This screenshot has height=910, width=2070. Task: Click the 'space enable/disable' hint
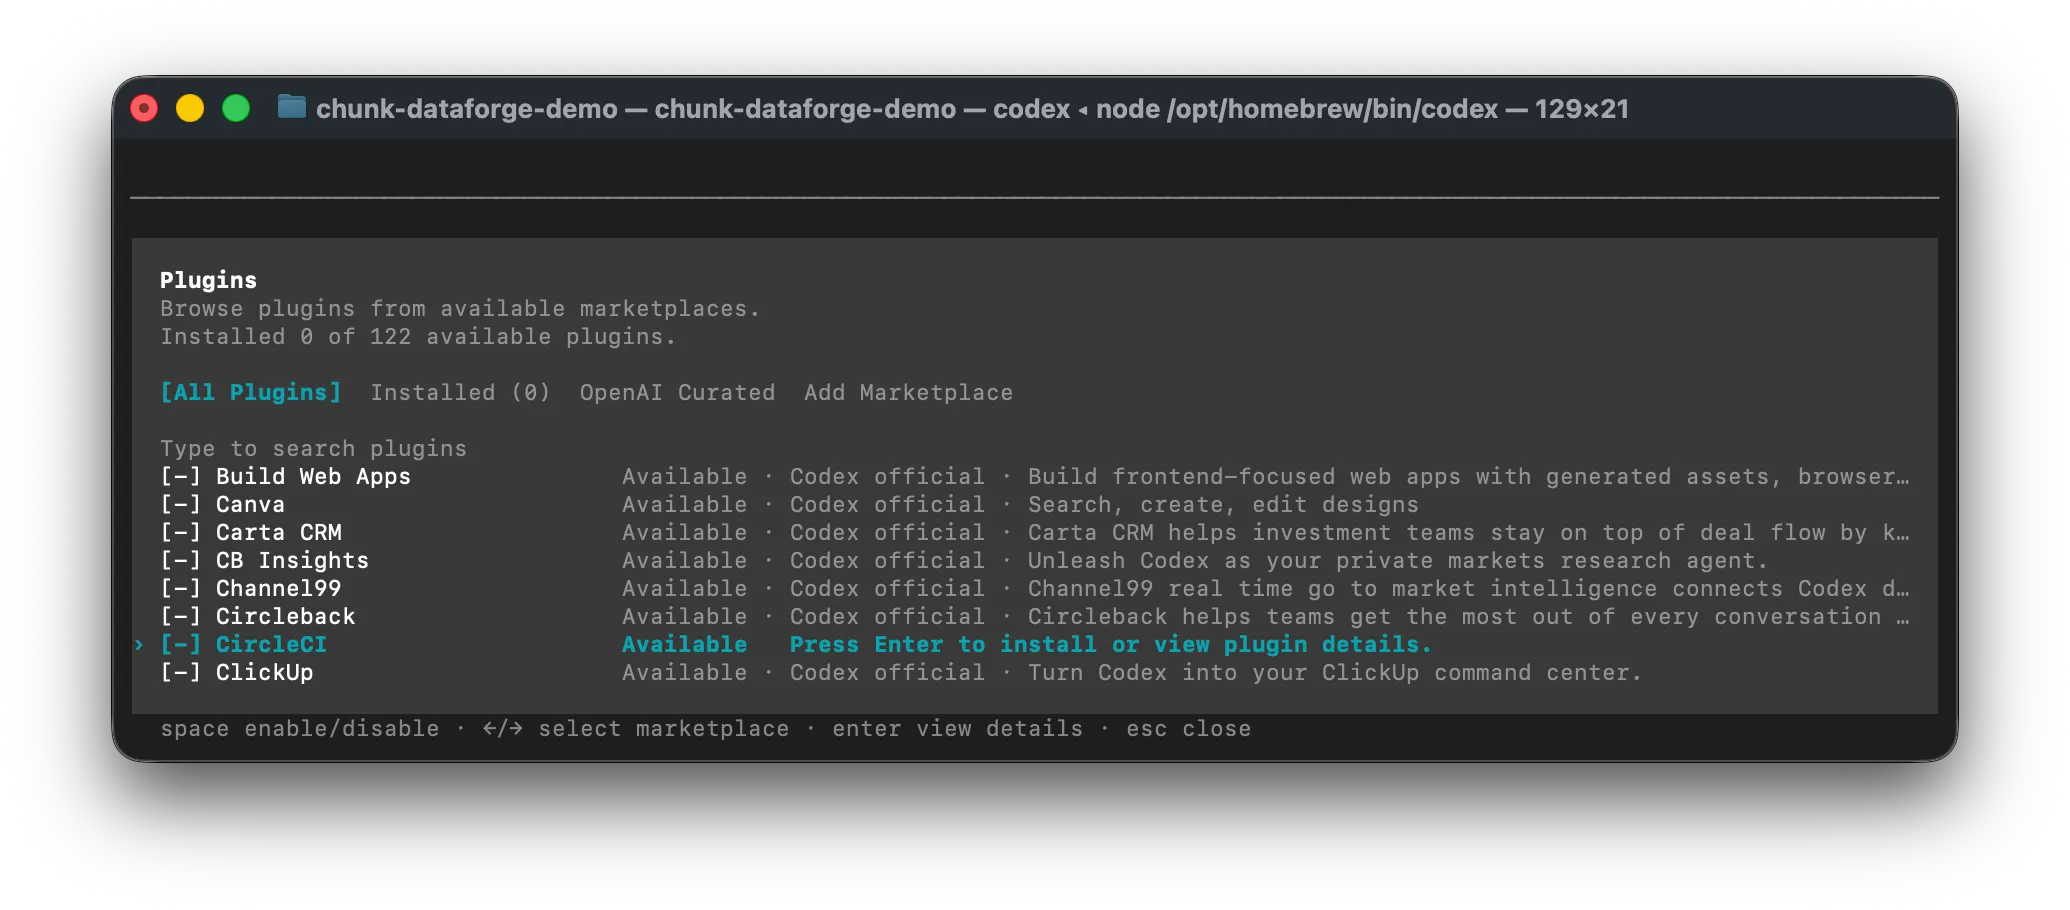(300, 729)
